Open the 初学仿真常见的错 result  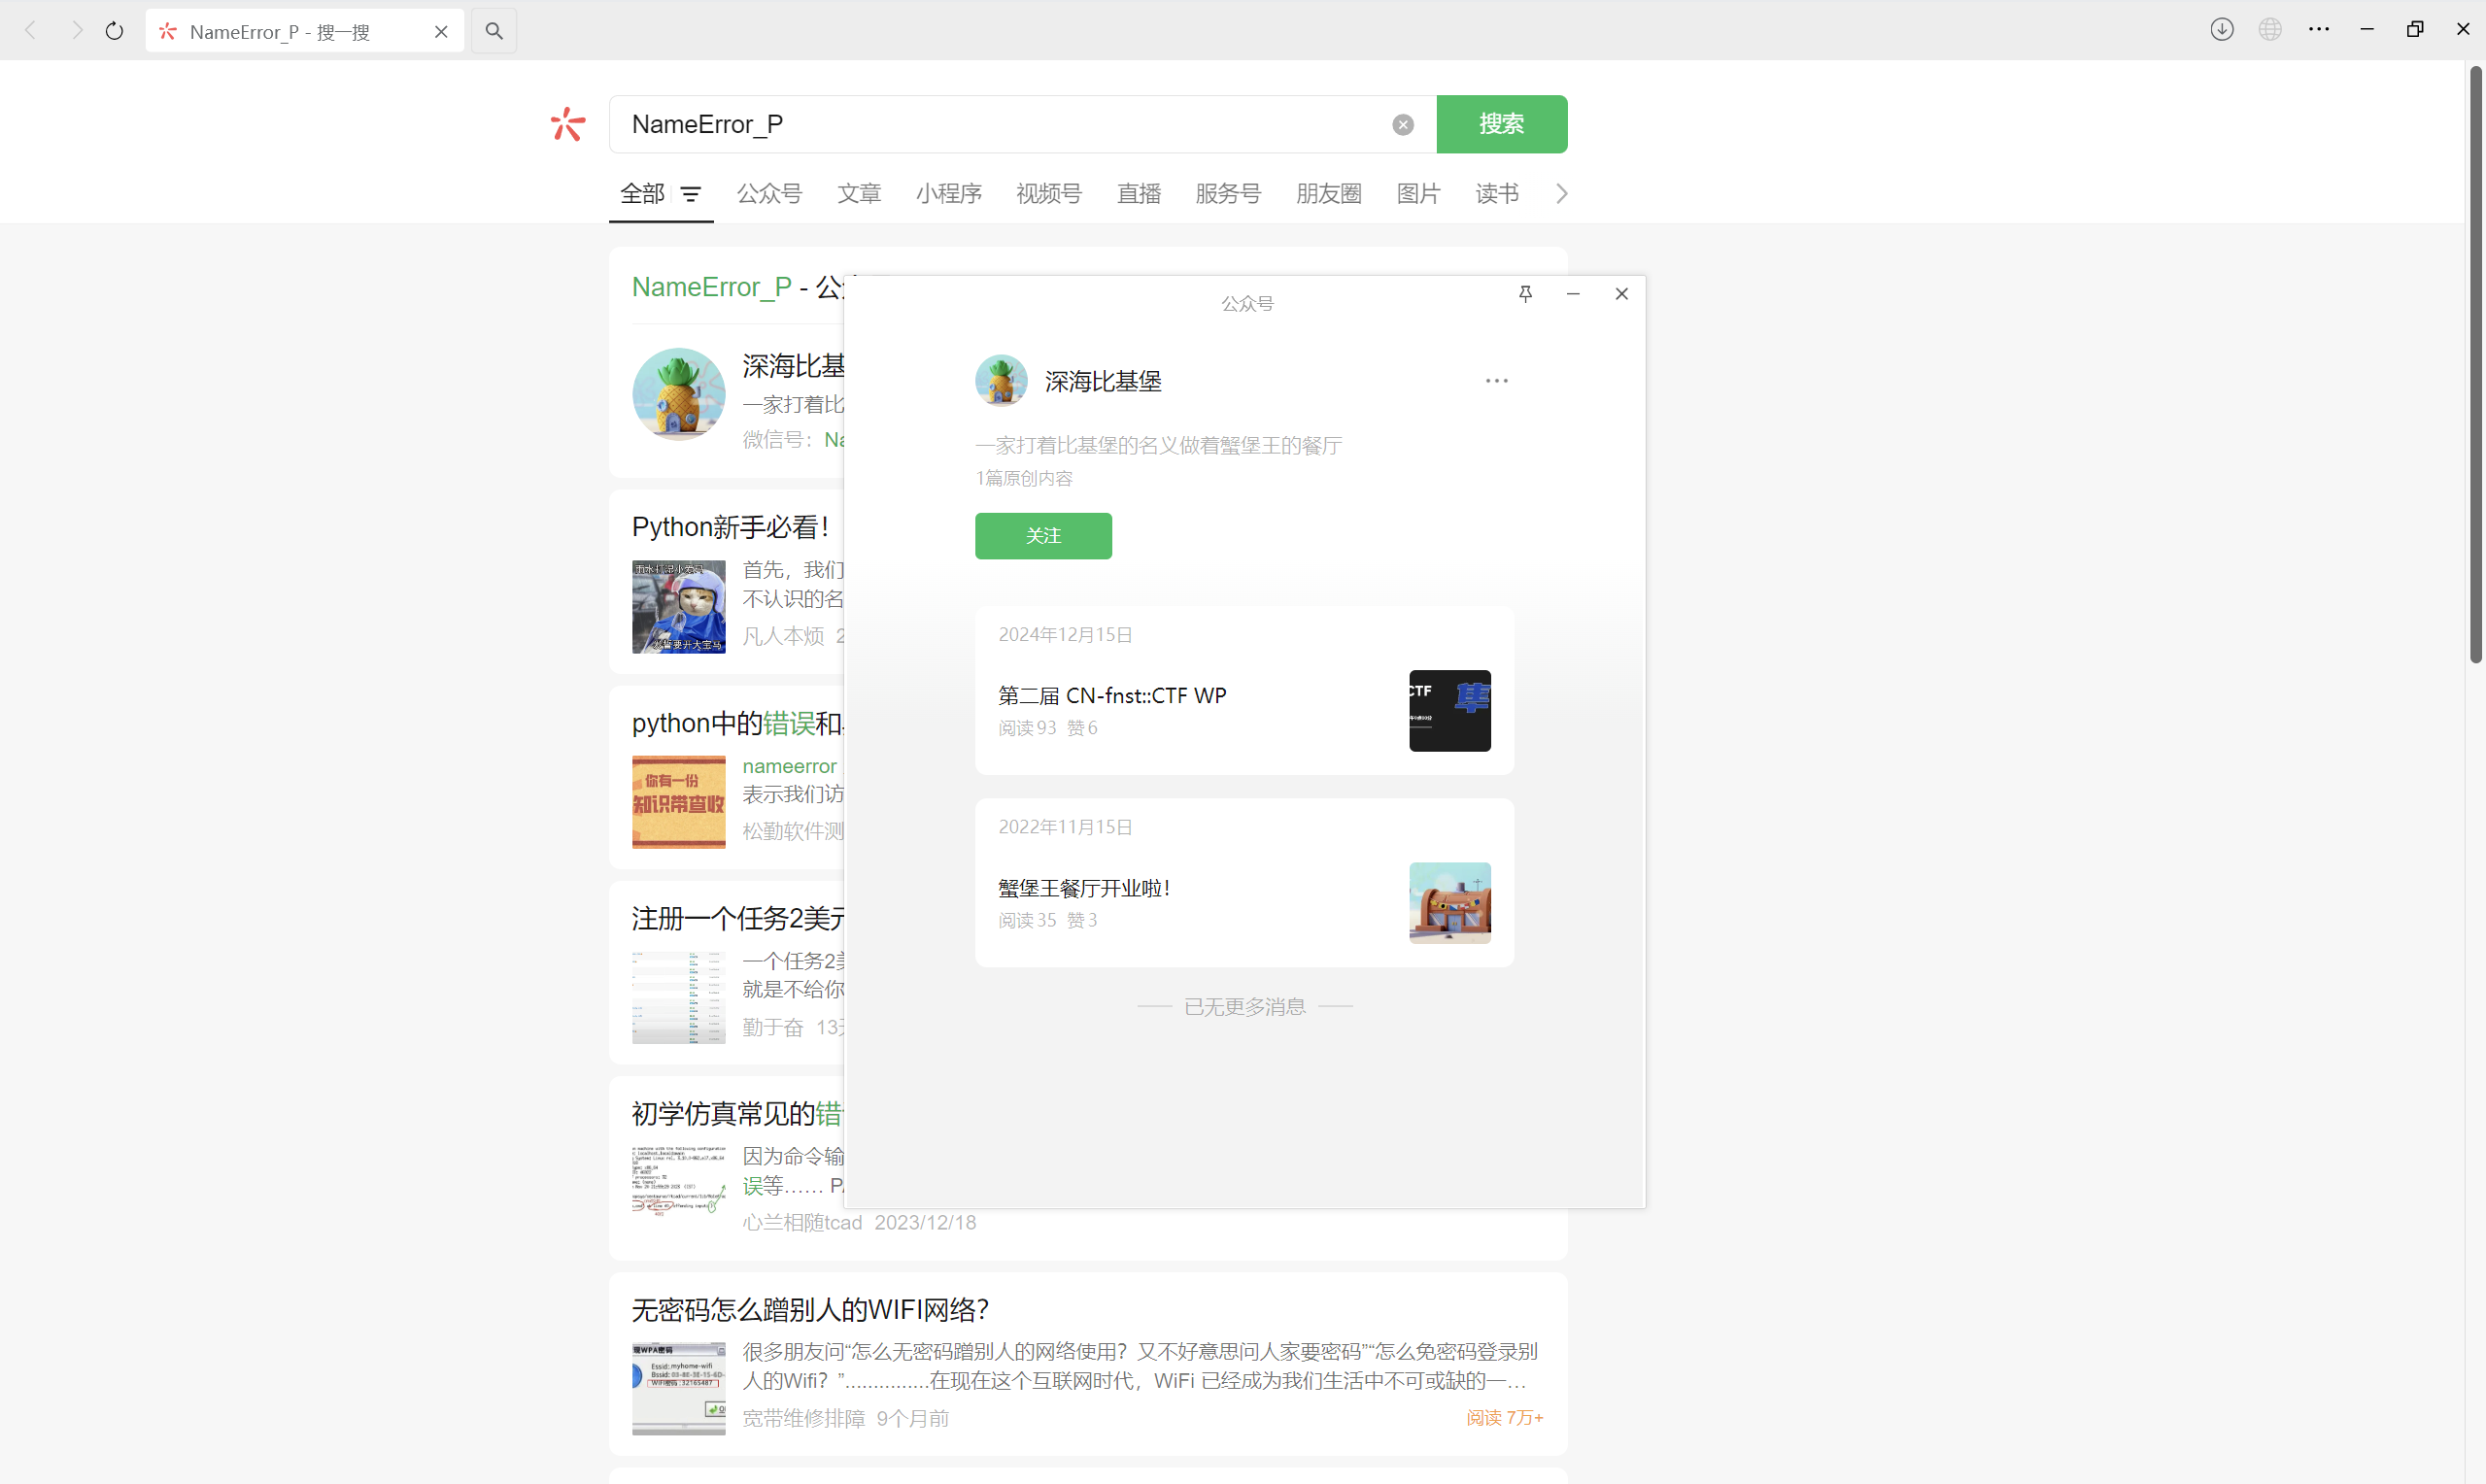[x=737, y=1114]
